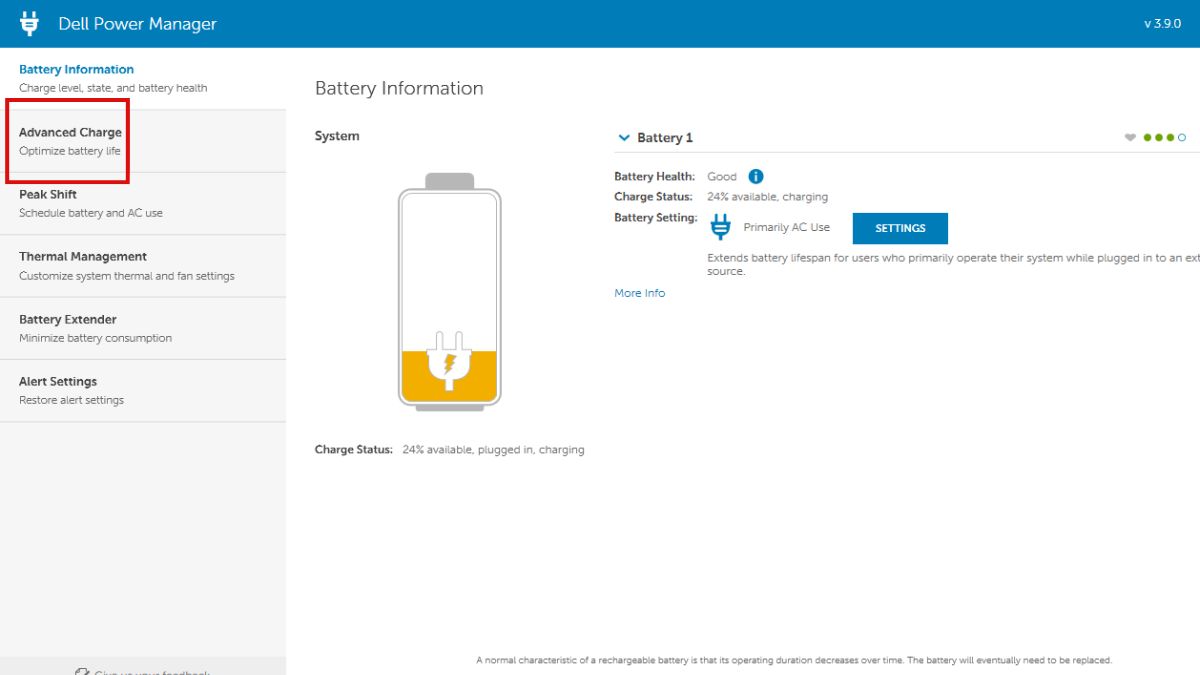Click the battery health heart icon

(1130, 138)
